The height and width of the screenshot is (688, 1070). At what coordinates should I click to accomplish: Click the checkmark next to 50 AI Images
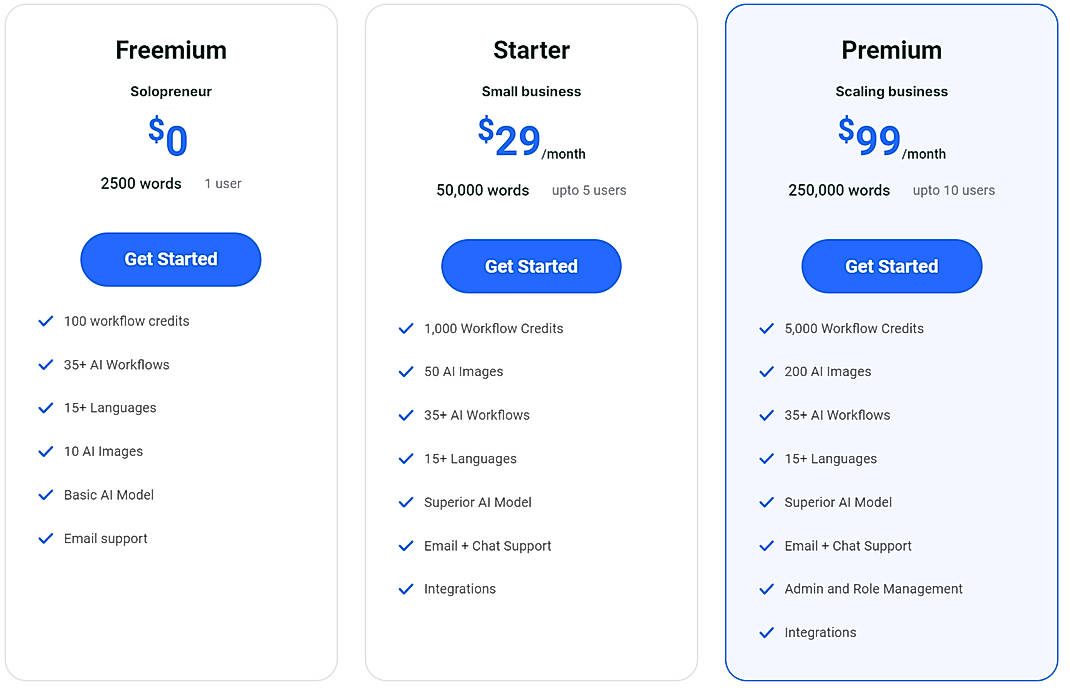(x=406, y=371)
